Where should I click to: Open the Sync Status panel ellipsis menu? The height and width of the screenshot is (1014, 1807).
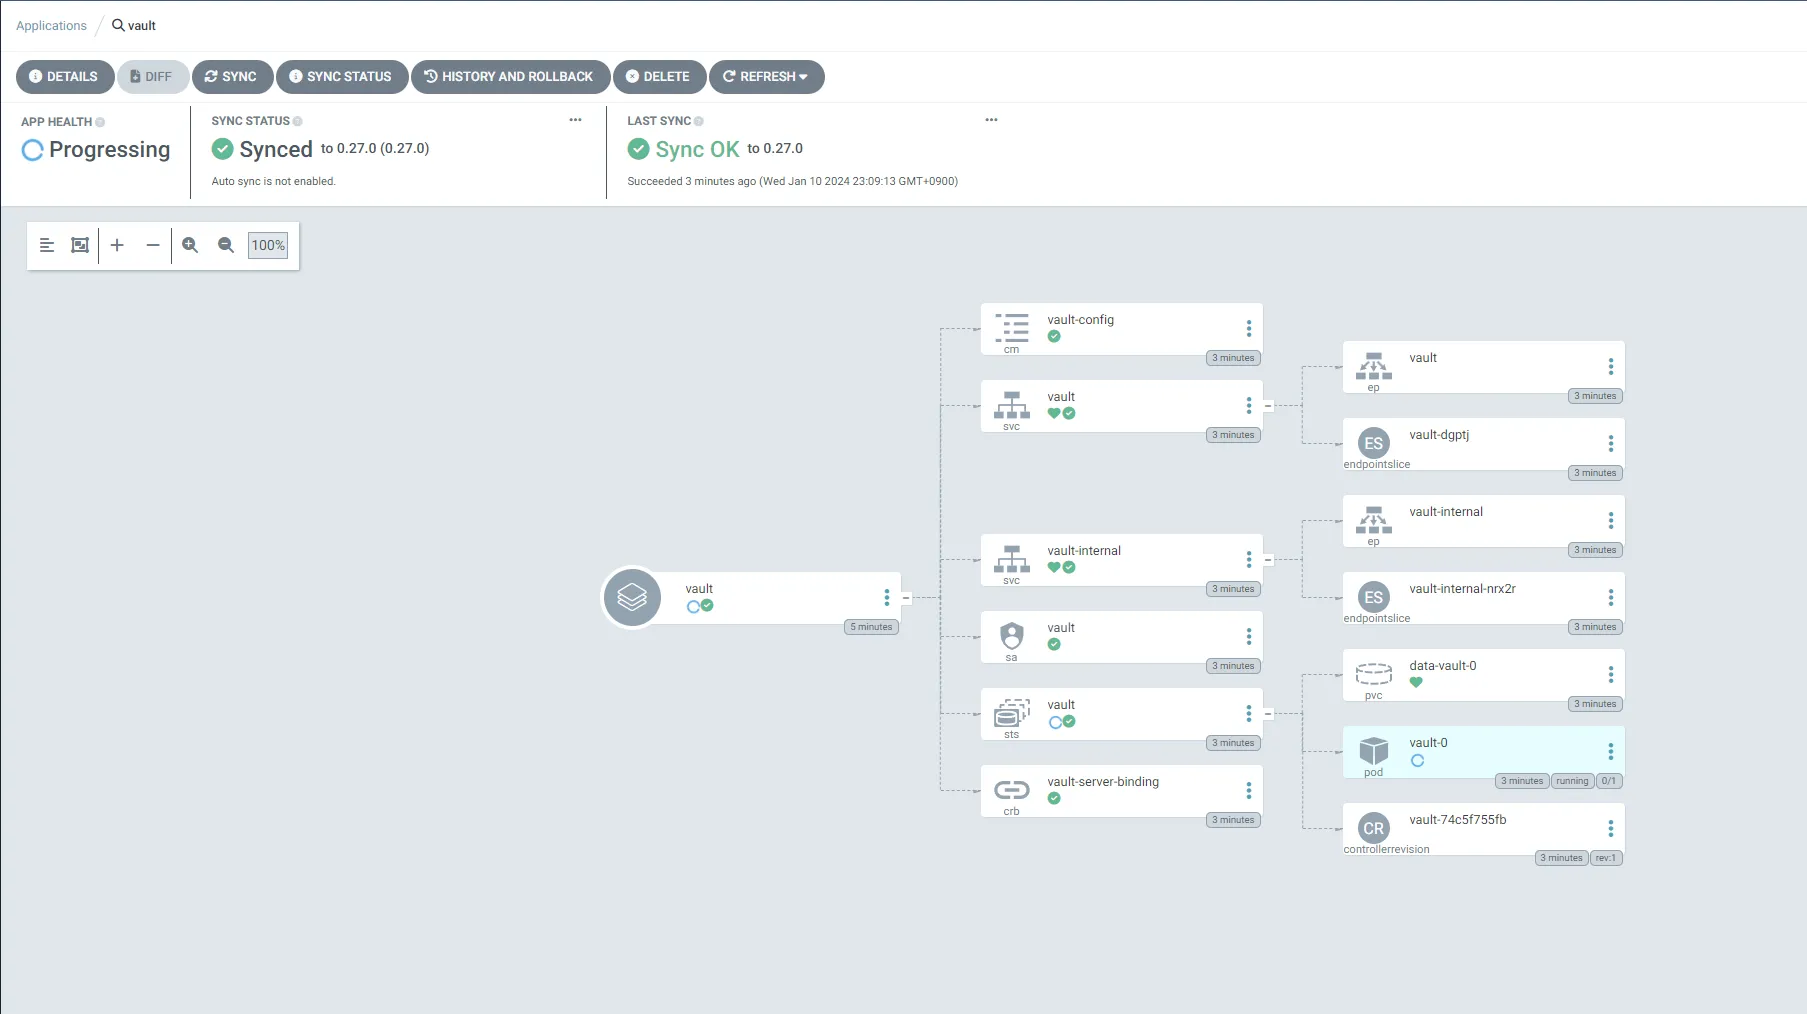pos(575,120)
